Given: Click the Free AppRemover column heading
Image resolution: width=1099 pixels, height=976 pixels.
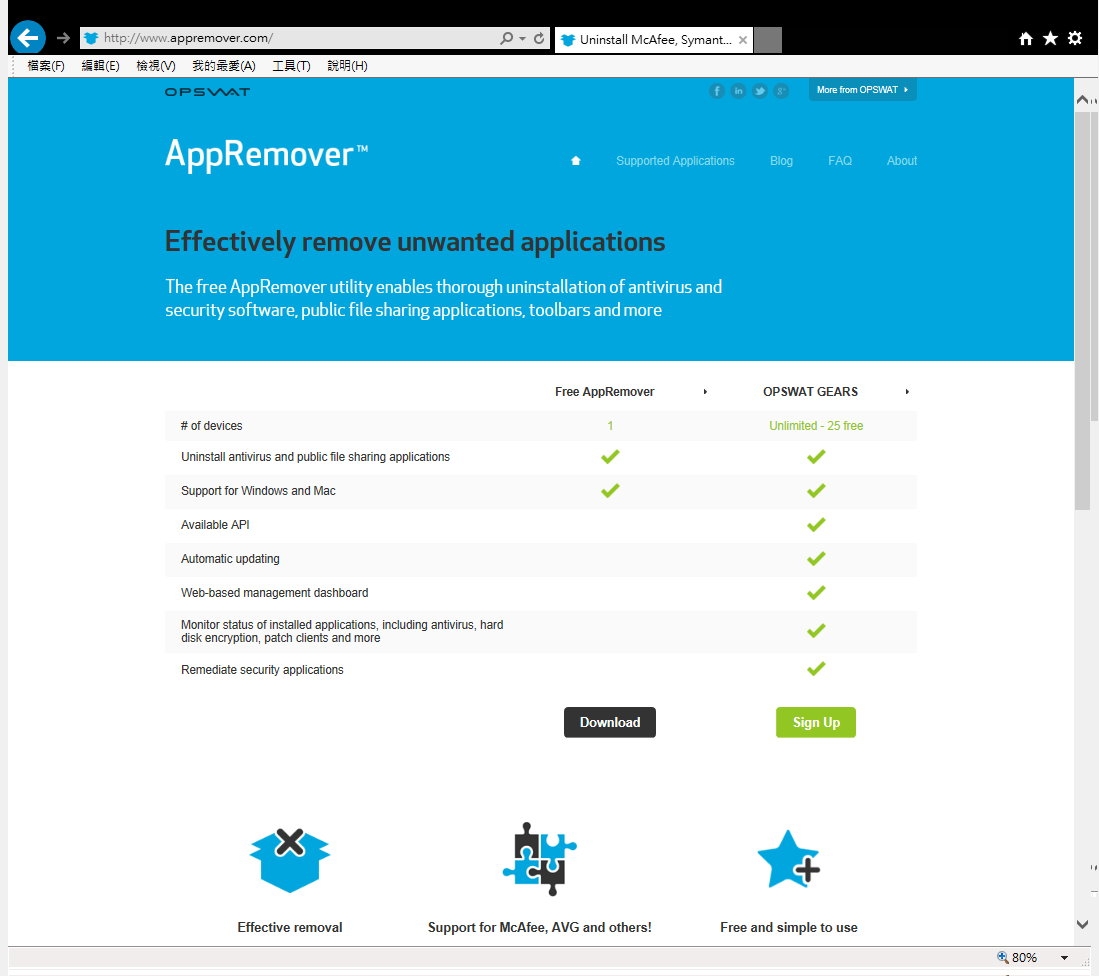Looking at the screenshot, I should tap(604, 392).
